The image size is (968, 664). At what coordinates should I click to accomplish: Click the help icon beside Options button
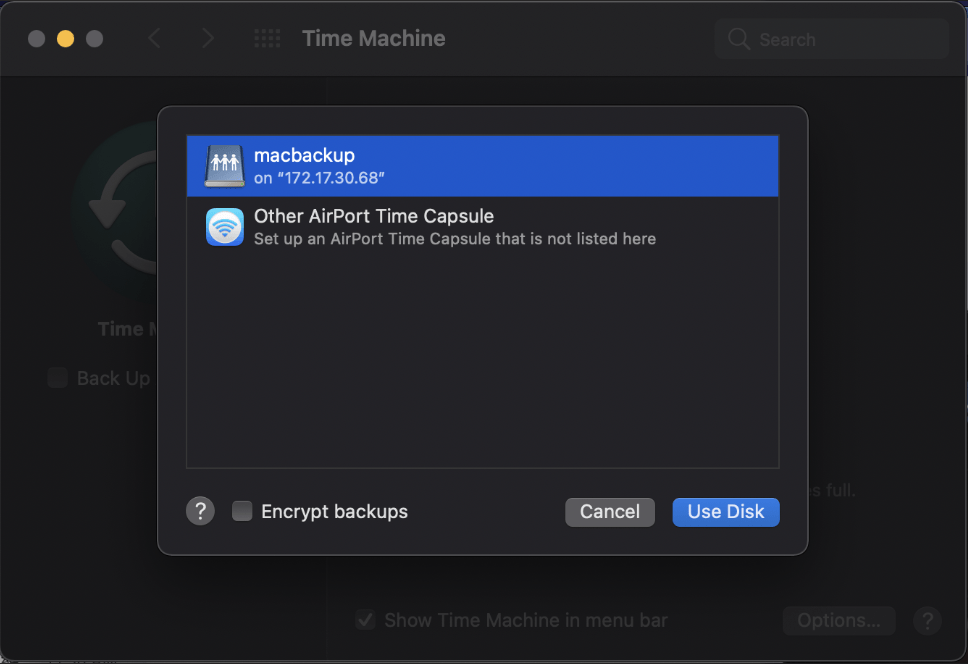point(927,621)
